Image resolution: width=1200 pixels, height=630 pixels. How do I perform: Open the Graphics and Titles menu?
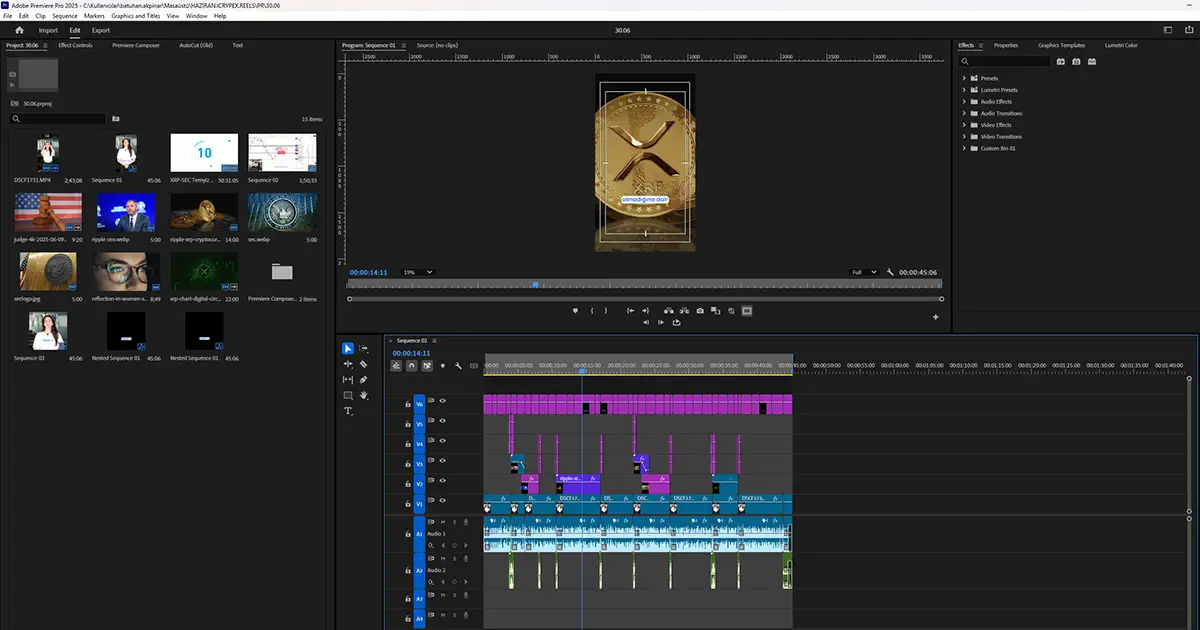point(135,16)
